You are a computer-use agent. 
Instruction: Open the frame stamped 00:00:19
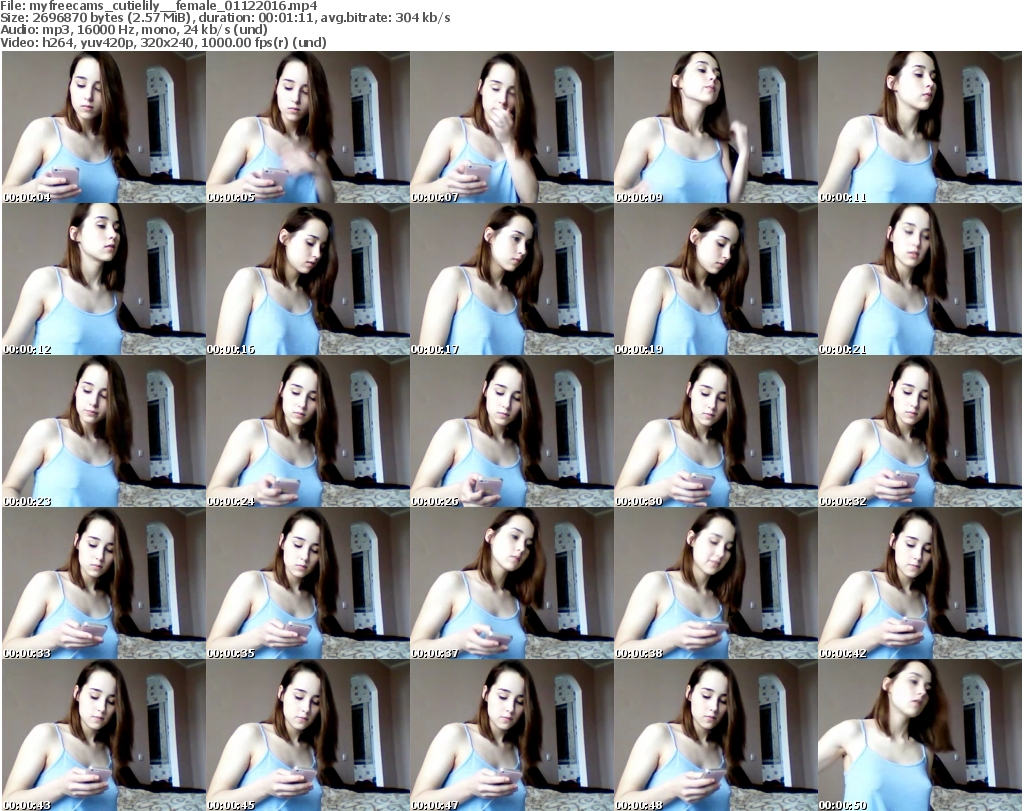pos(716,279)
